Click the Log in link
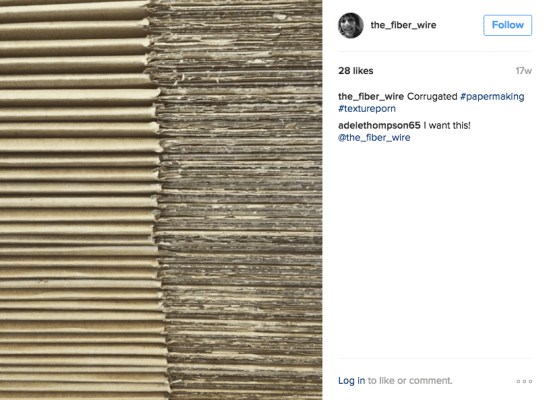The image size is (547, 400). coord(351,380)
